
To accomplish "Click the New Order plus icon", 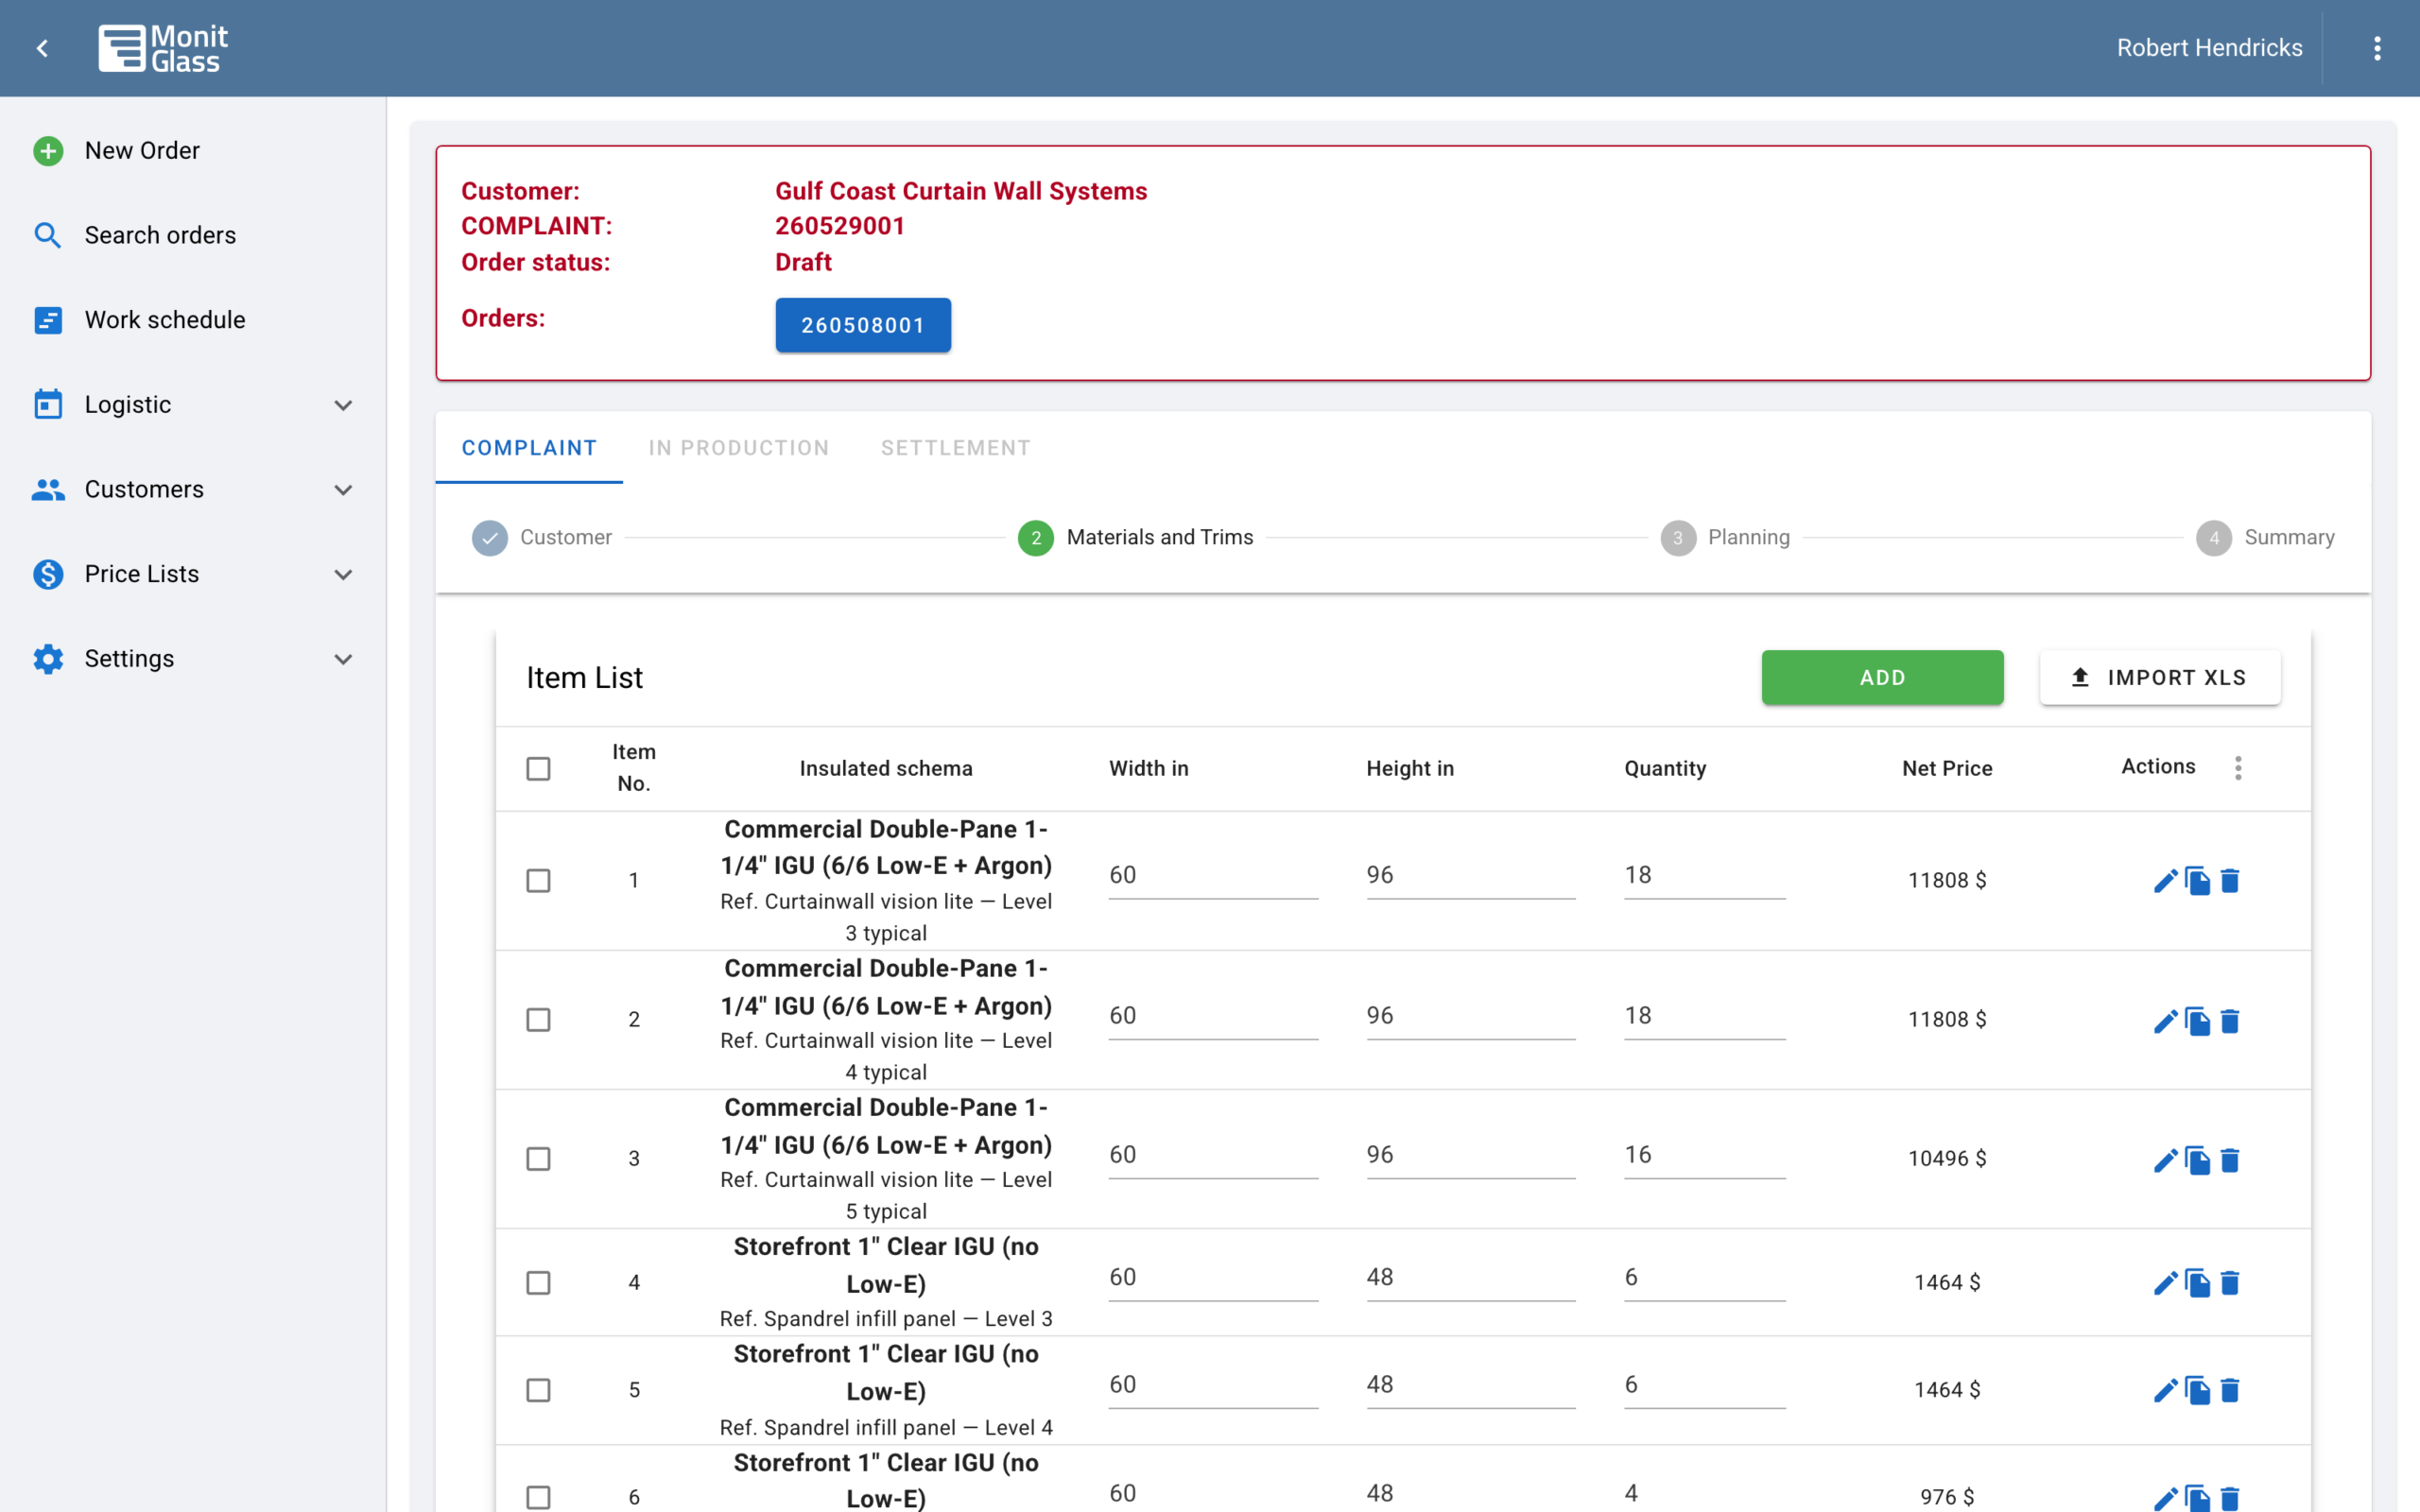I will (x=48, y=151).
